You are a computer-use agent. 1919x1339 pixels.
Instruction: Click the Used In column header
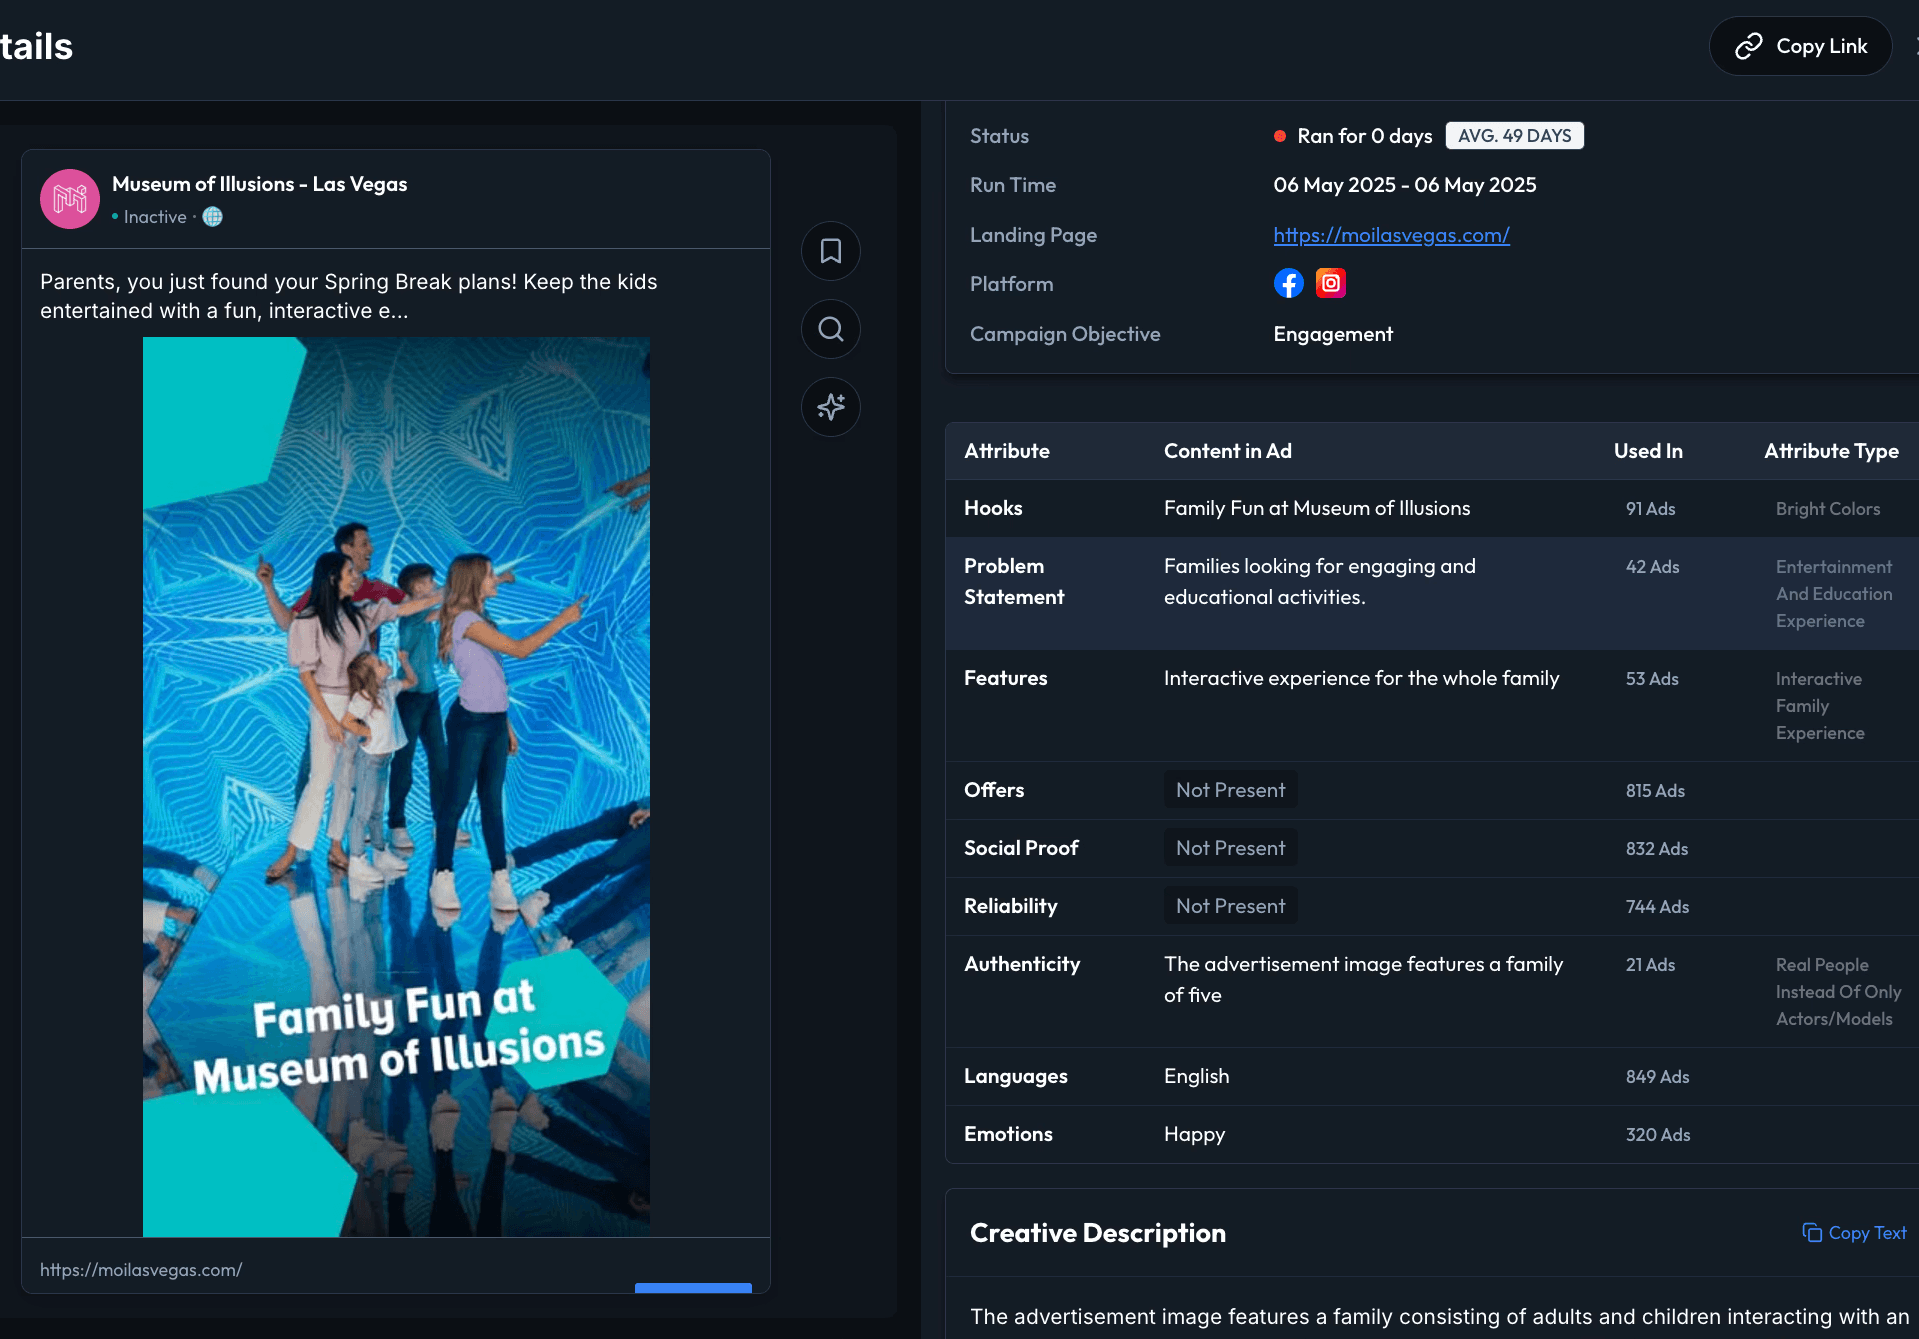point(1648,451)
